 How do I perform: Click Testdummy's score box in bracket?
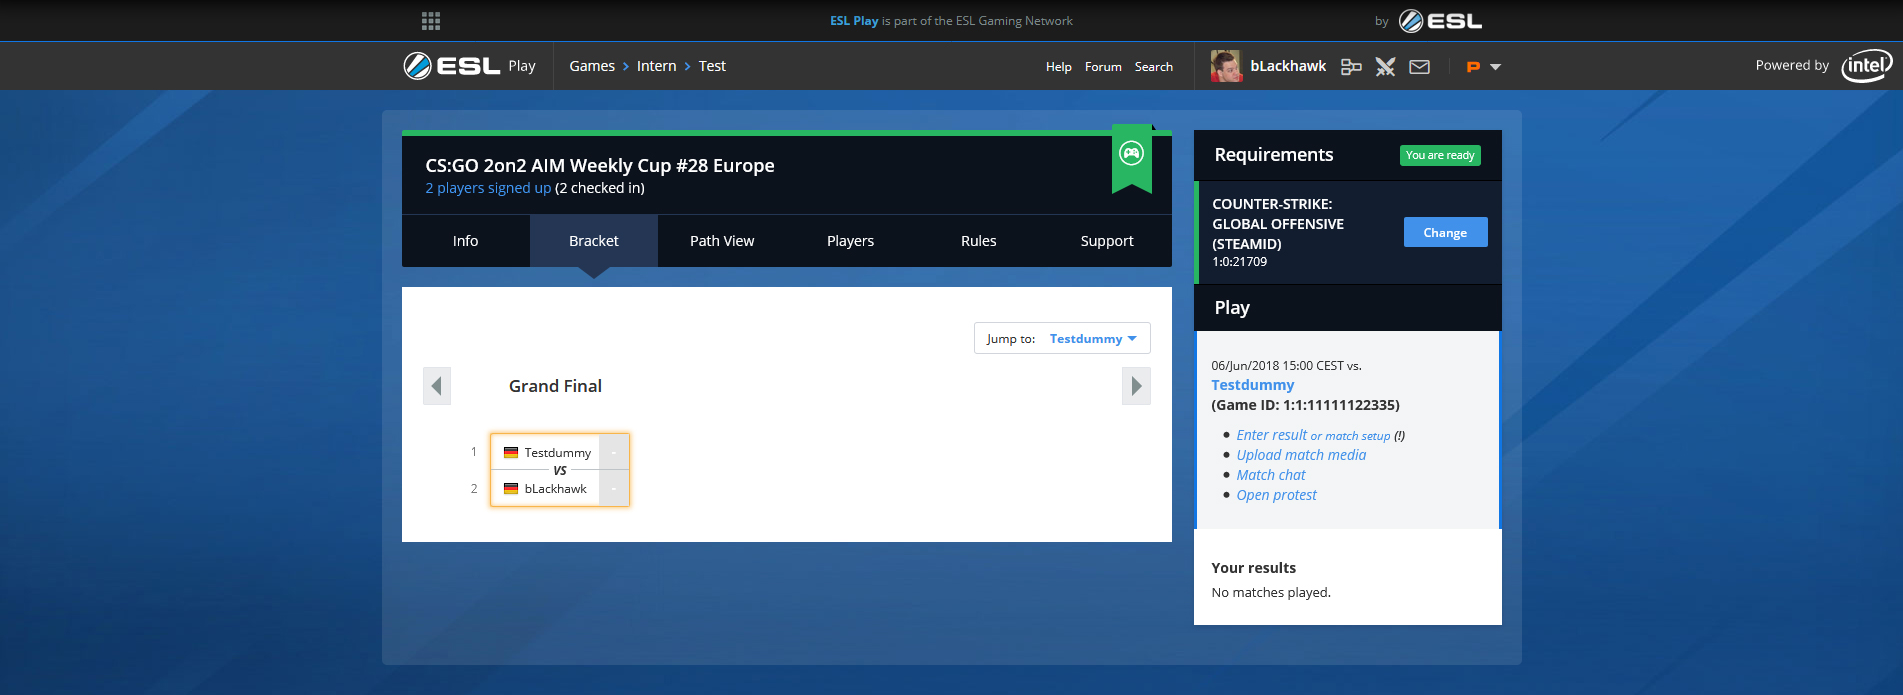point(614,453)
